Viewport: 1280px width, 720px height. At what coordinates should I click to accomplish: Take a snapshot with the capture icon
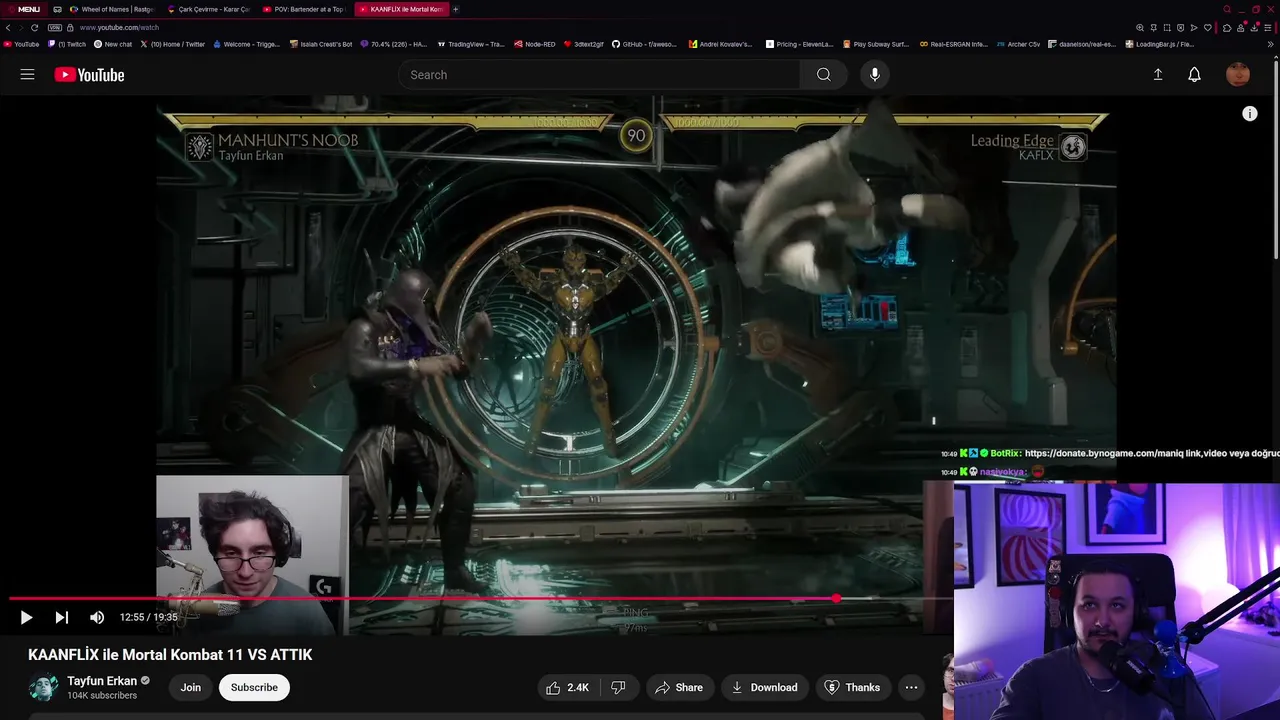pyautogui.click(x=1167, y=28)
